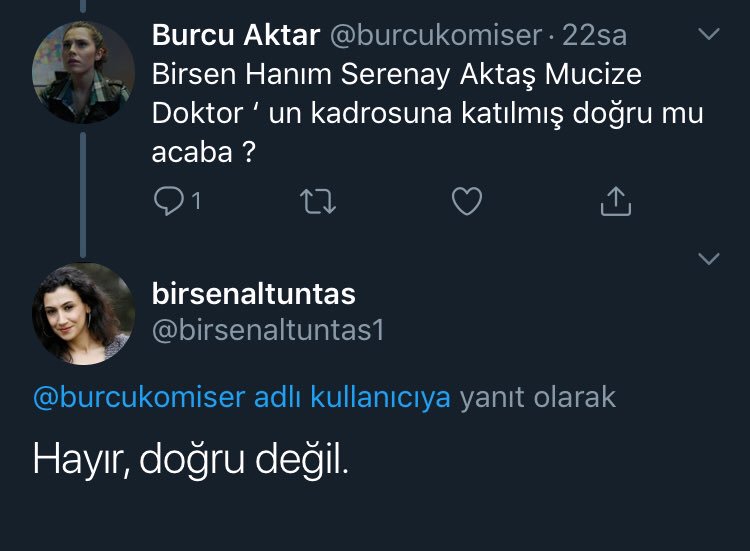
Task: Open the 22sa timestamp link
Action: tap(594, 36)
